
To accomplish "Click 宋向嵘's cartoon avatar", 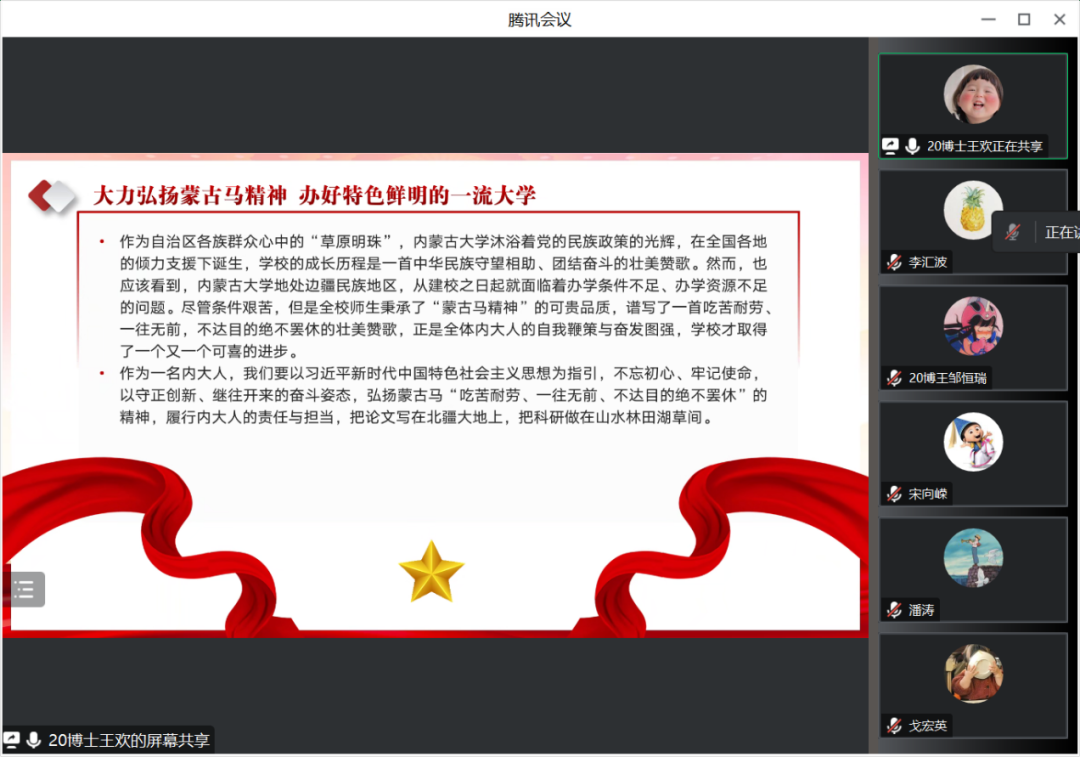I will point(973,442).
